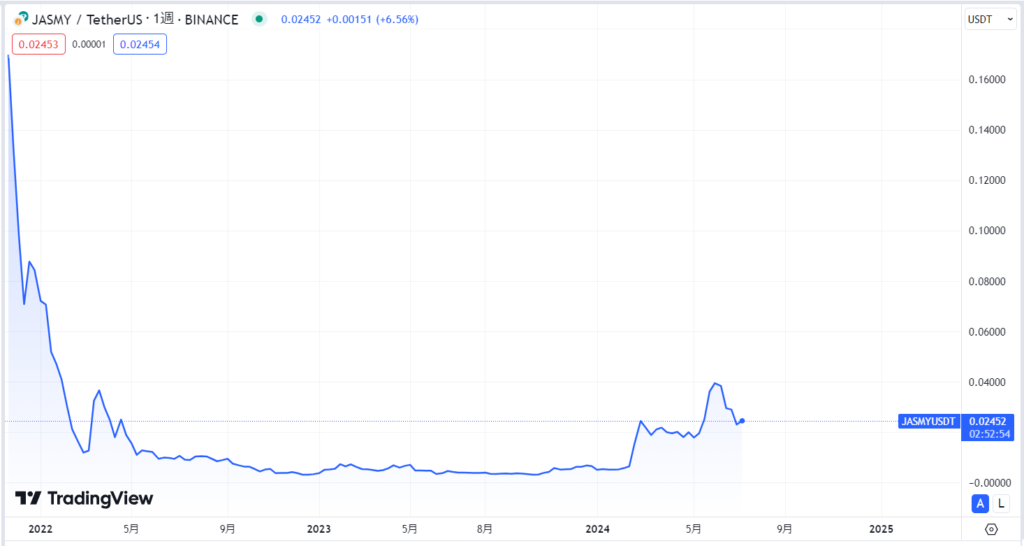Click the blue buy price 0.02454
1024x546 pixels.
coord(140,44)
